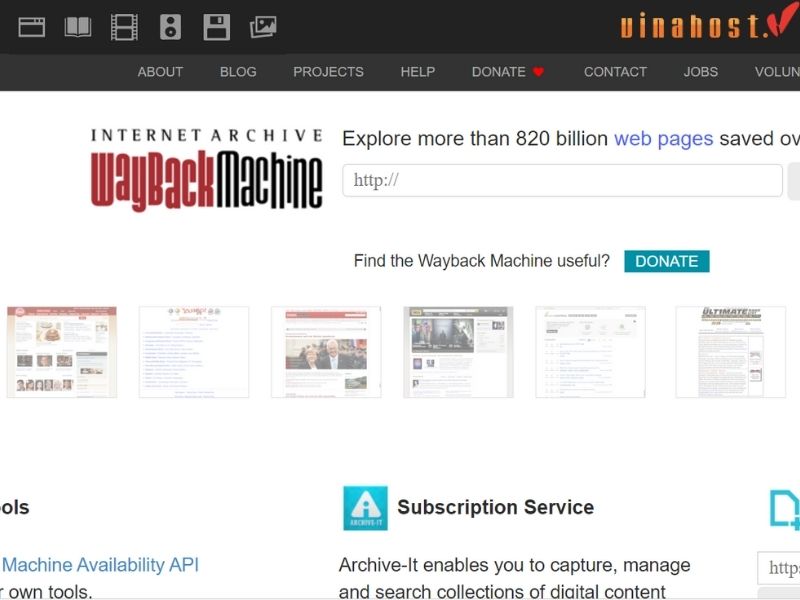Open the archived news thumbnail with two people
This screenshot has height=600, width=800.
(x=326, y=352)
